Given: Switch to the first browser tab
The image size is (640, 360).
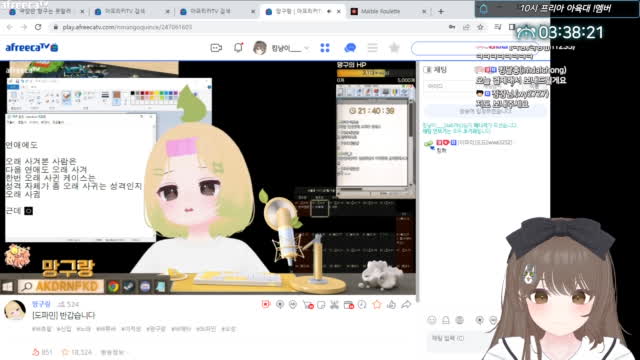Looking at the screenshot, I should point(47,11).
